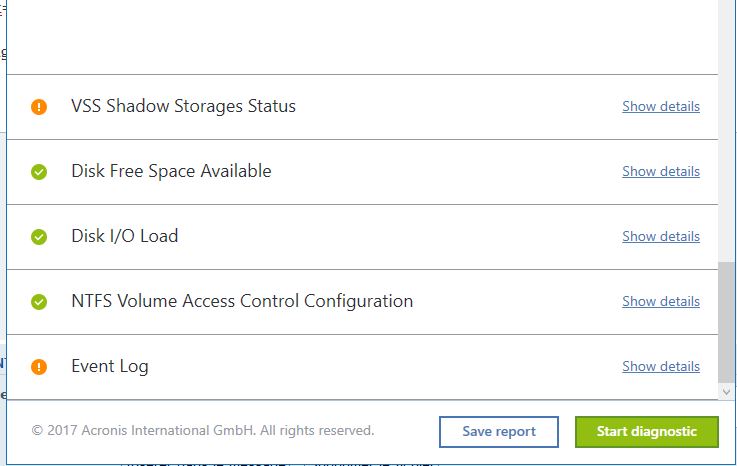Click the Event Log warning icon
The image size is (737, 466).
(x=39, y=367)
